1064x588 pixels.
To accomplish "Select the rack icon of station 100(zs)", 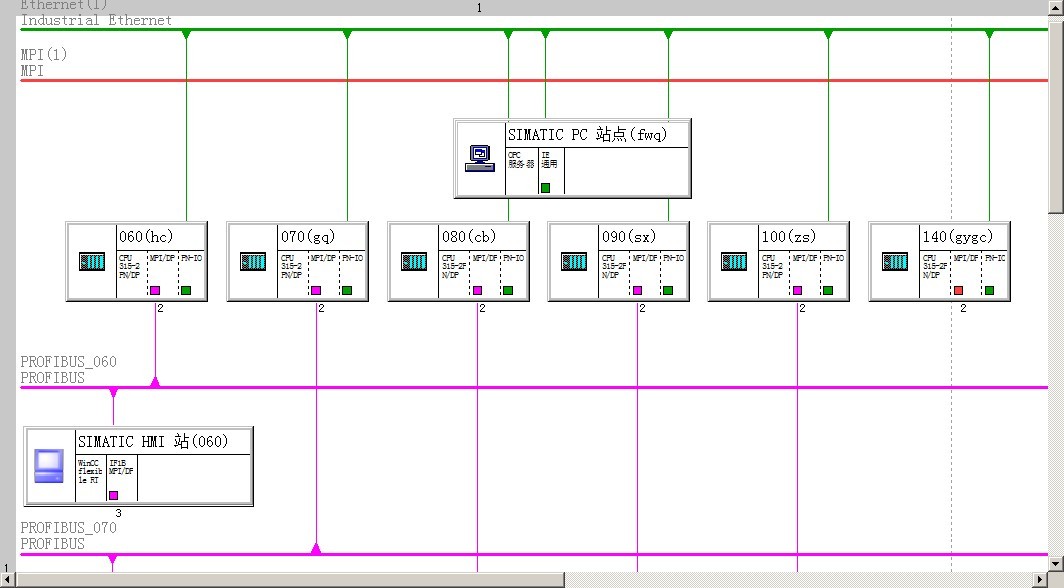I will click(x=734, y=261).
